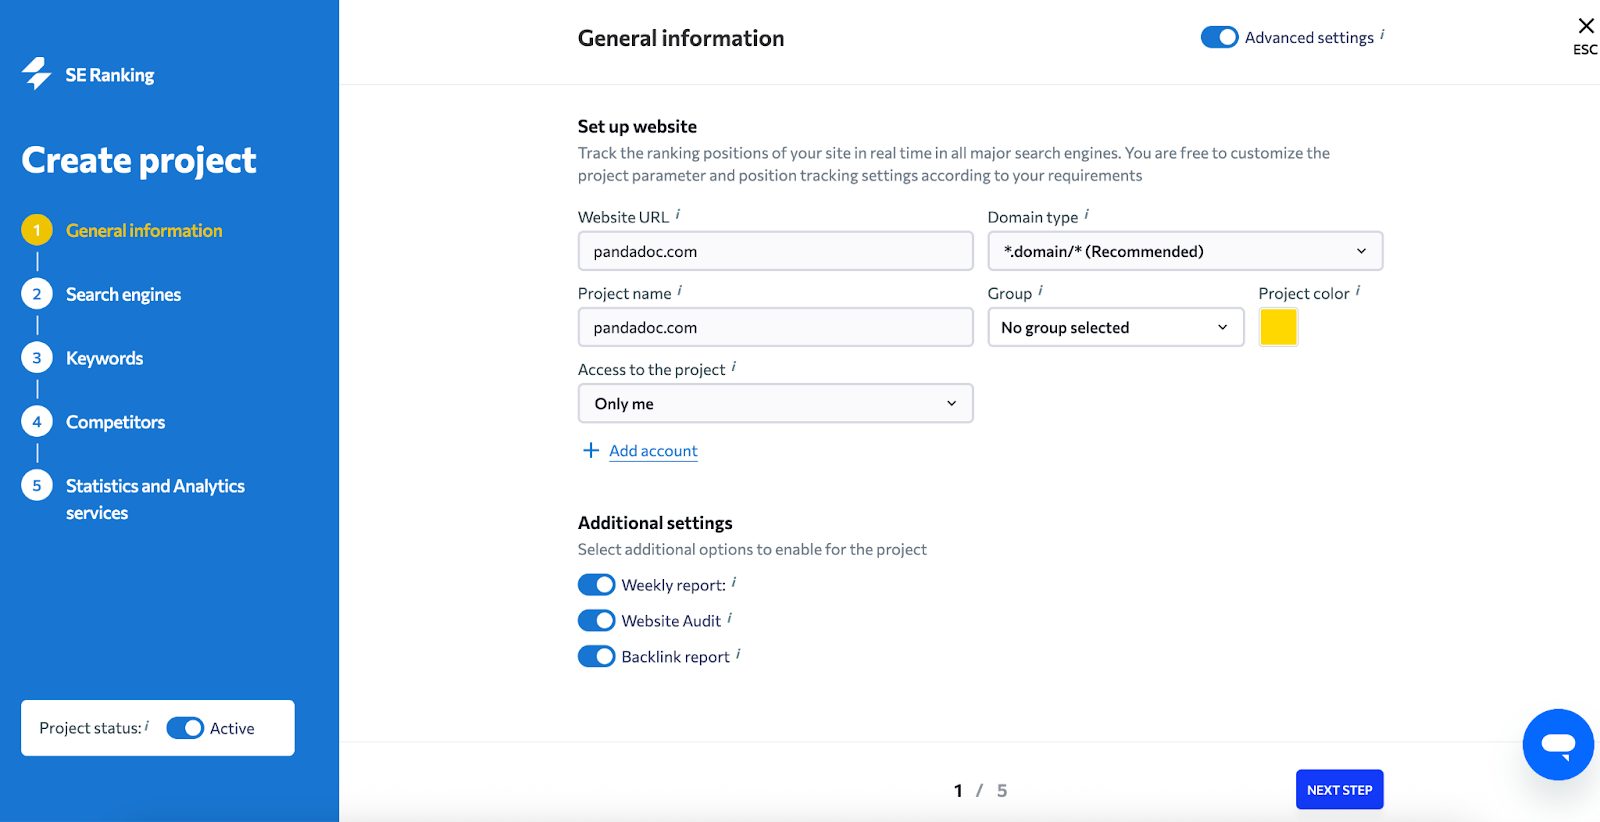Image resolution: width=1600 pixels, height=822 pixels.
Task: Click the info icon beside Backlink report
Action: (x=739, y=654)
